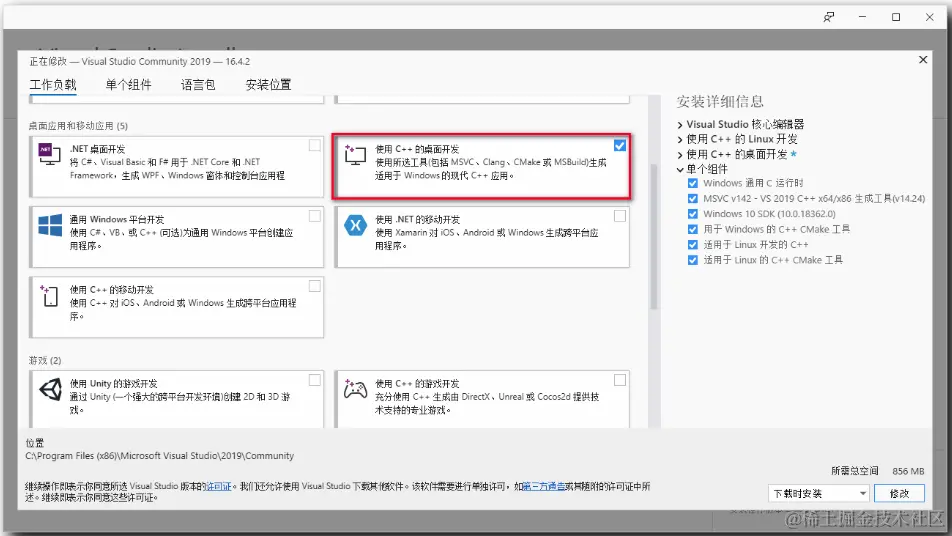Expand Visual Studio 核心编辑器 details
Viewport: 952px width, 536px height.
click(680, 124)
